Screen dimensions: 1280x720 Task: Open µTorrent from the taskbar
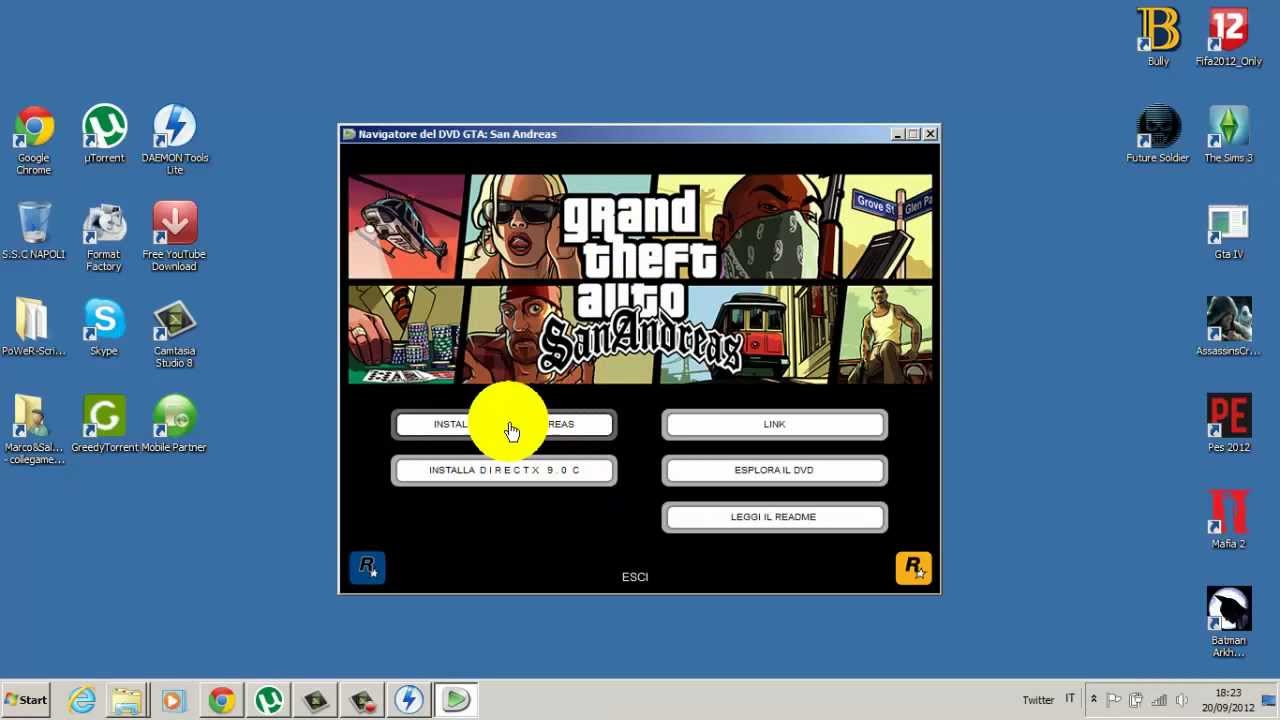[x=268, y=700]
